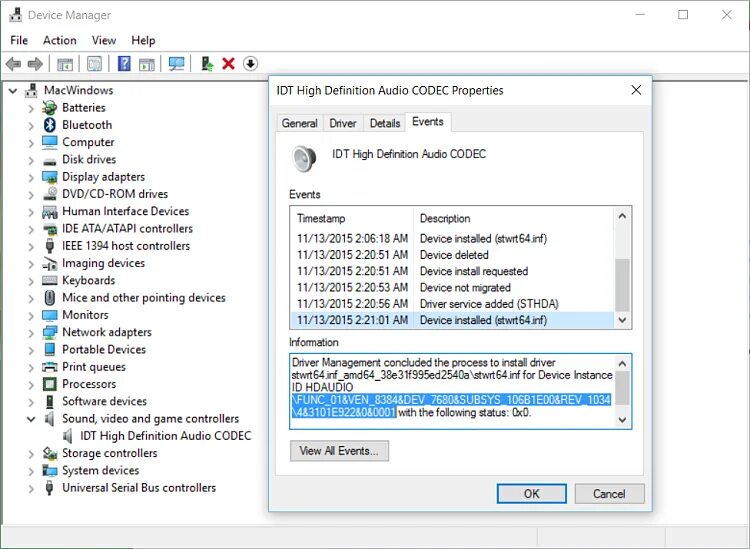
Task: Click the Processors chip icon
Action: click(50, 384)
